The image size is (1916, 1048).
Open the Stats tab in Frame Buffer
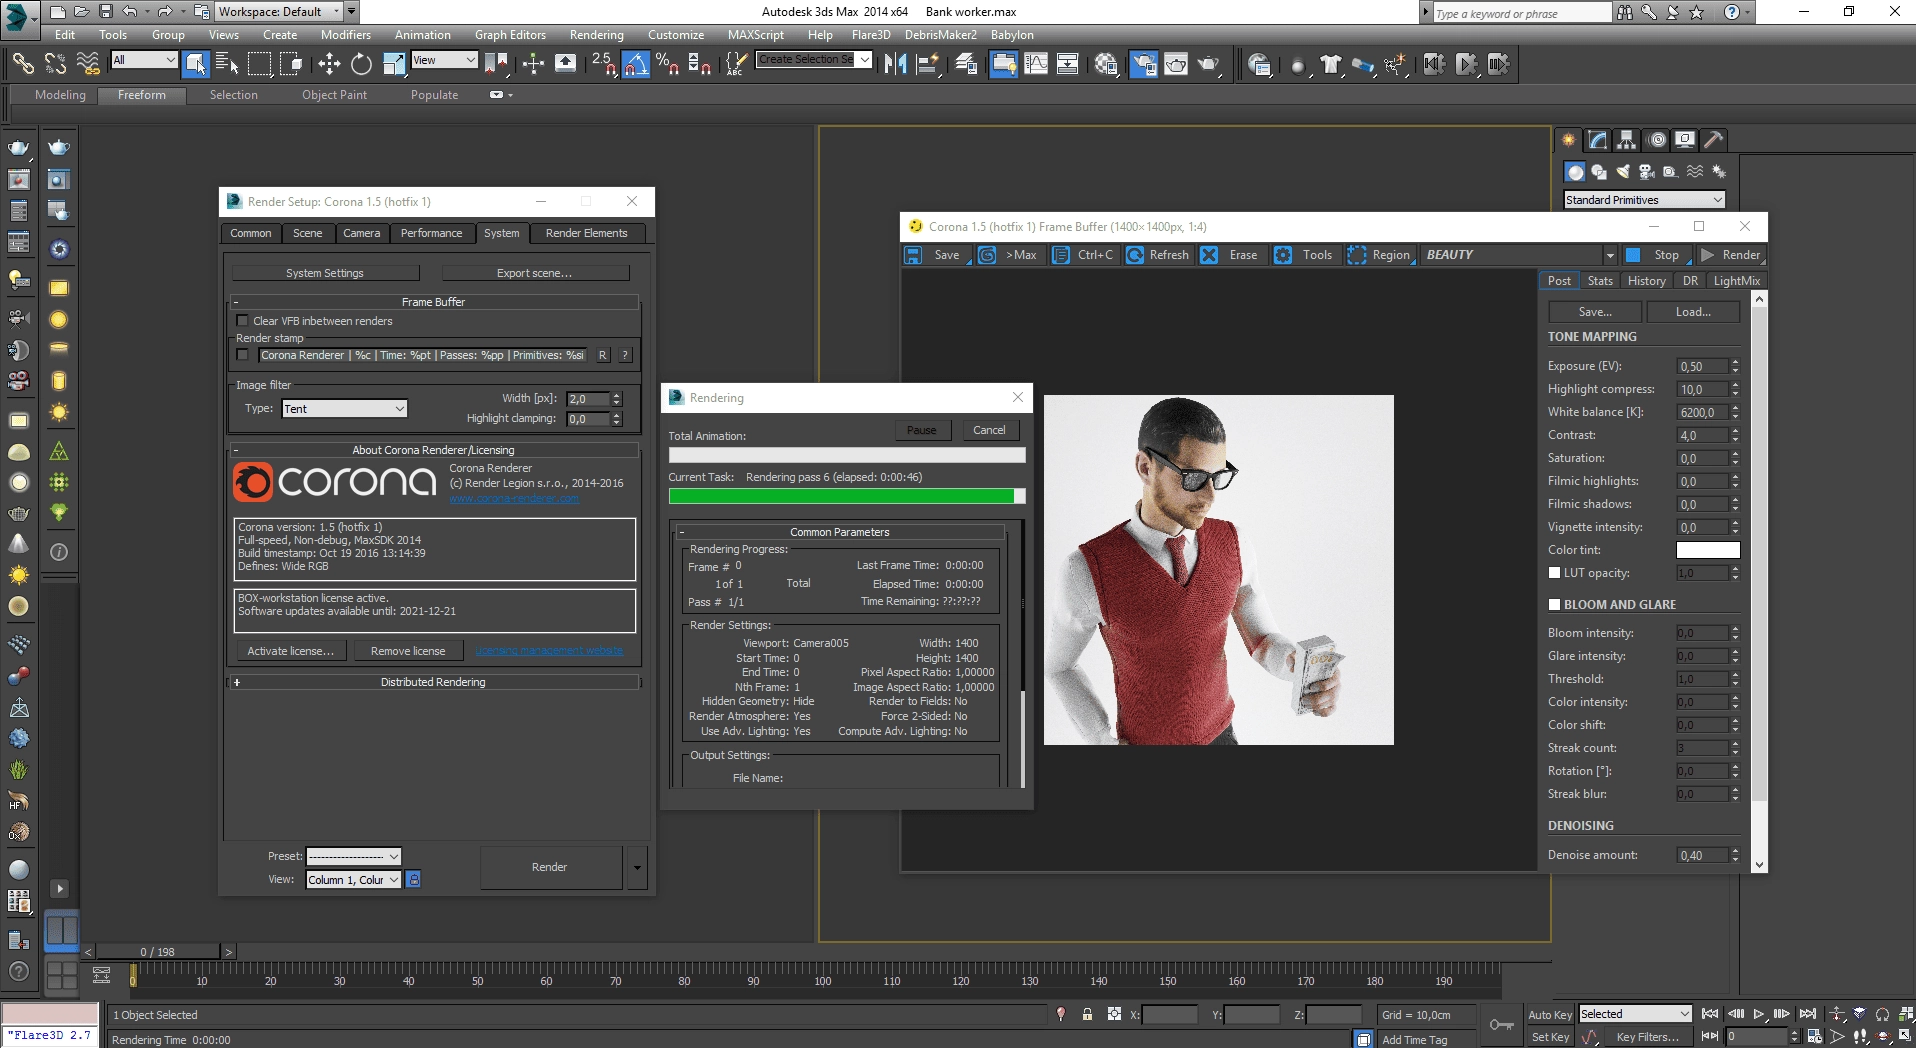point(1600,281)
